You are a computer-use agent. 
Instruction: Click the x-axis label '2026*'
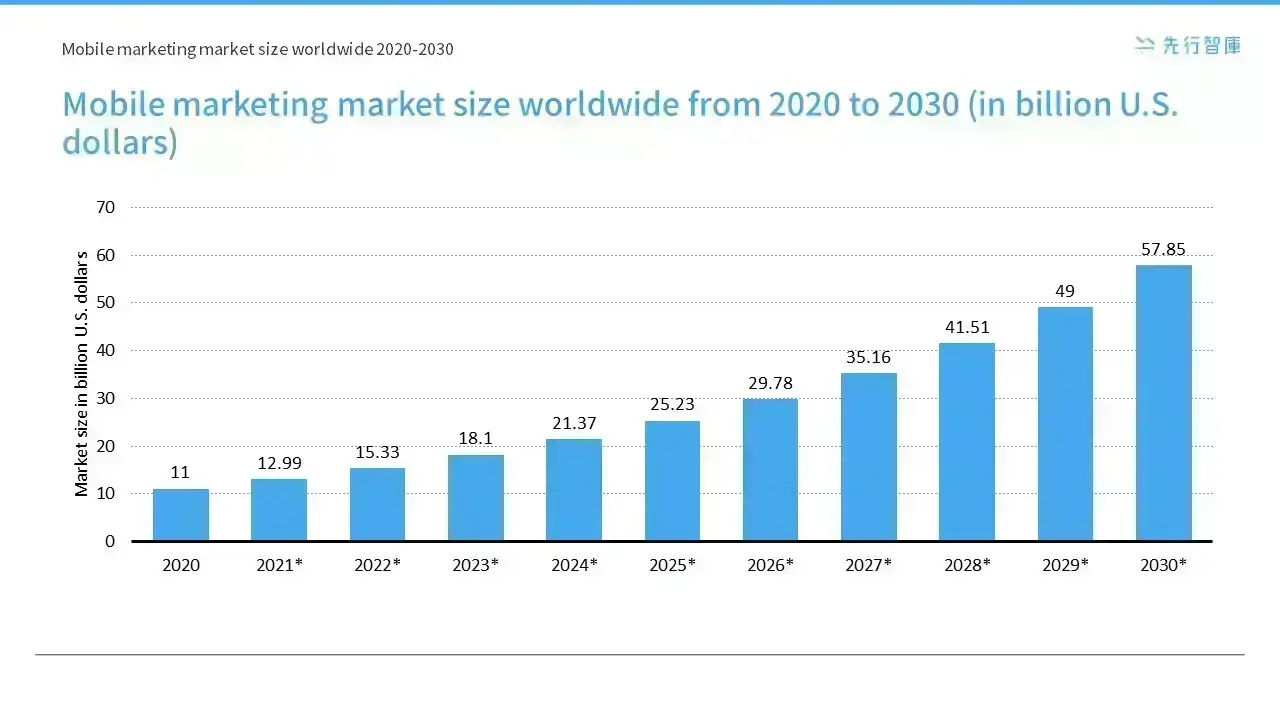click(x=770, y=565)
